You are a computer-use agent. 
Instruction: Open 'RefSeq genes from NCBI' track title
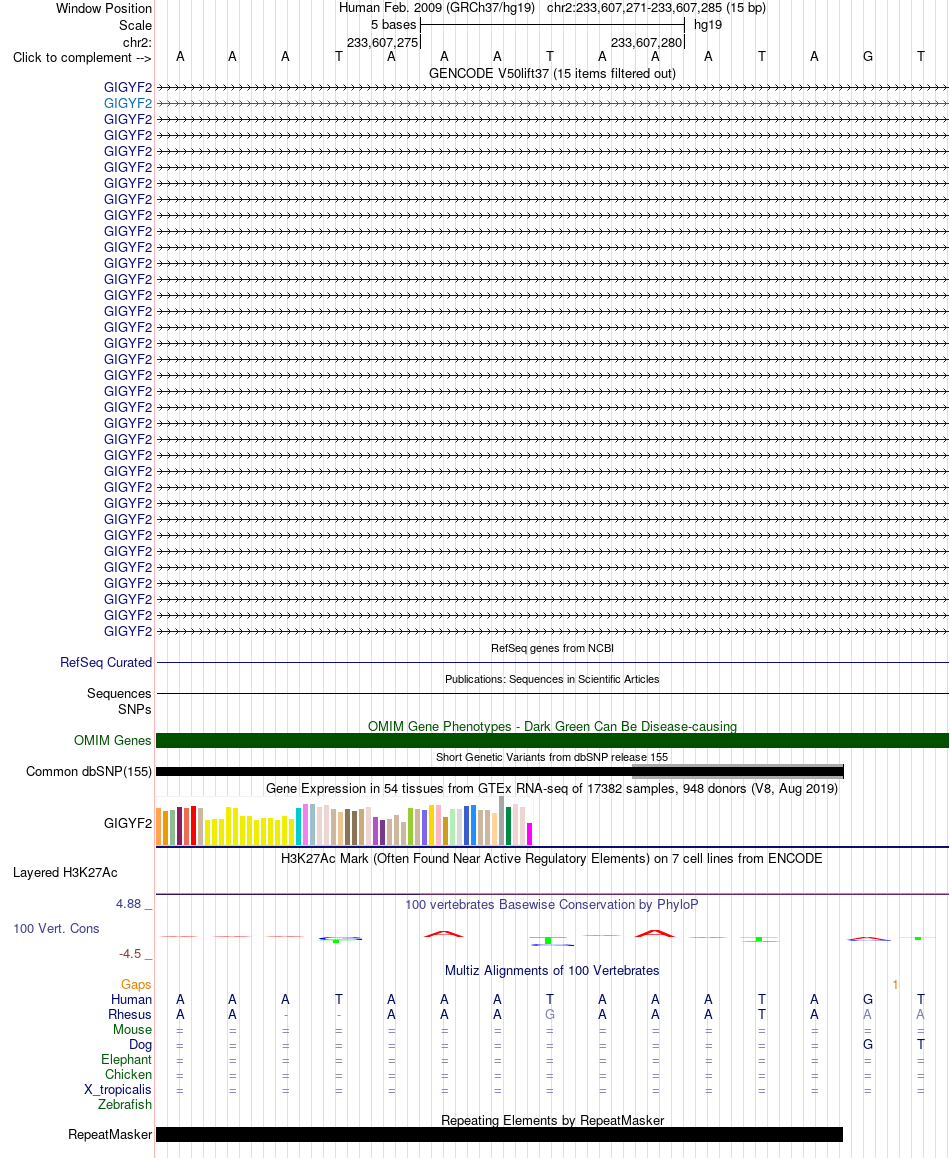552,648
